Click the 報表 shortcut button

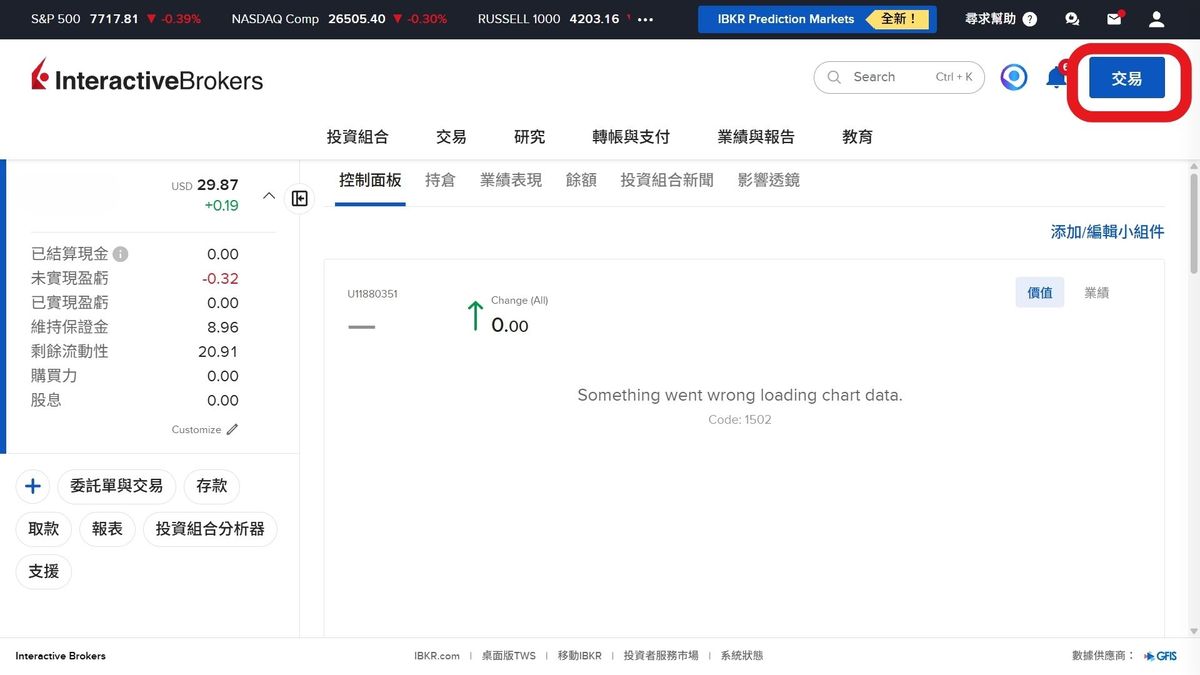(107, 529)
